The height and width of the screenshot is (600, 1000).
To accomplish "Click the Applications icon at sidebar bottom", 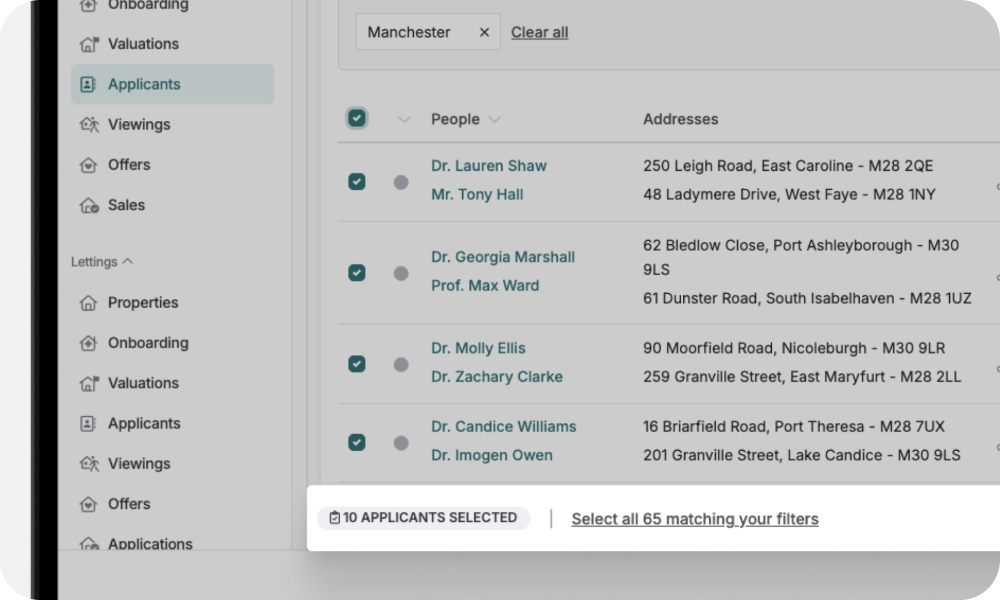I will [89, 543].
